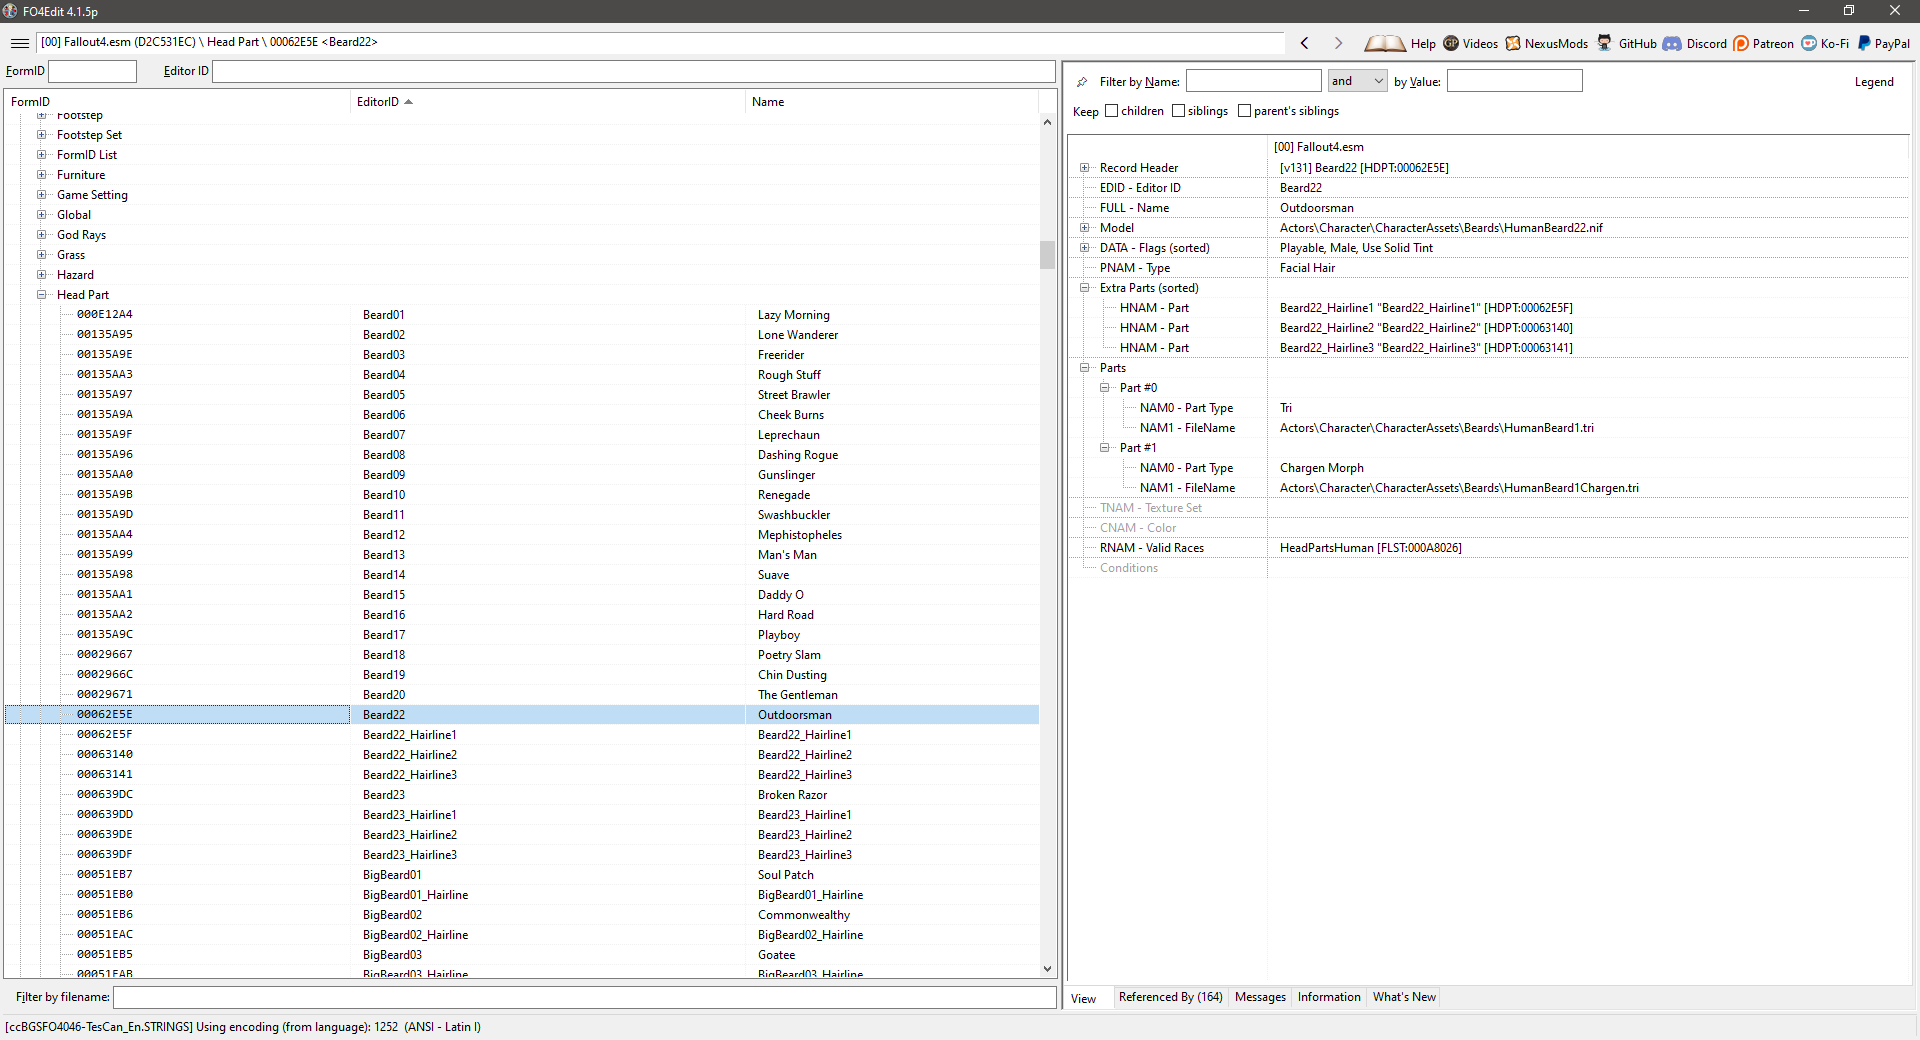
Task: Collapse the Extra Parts (sorted) row
Action: point(1084,288)
